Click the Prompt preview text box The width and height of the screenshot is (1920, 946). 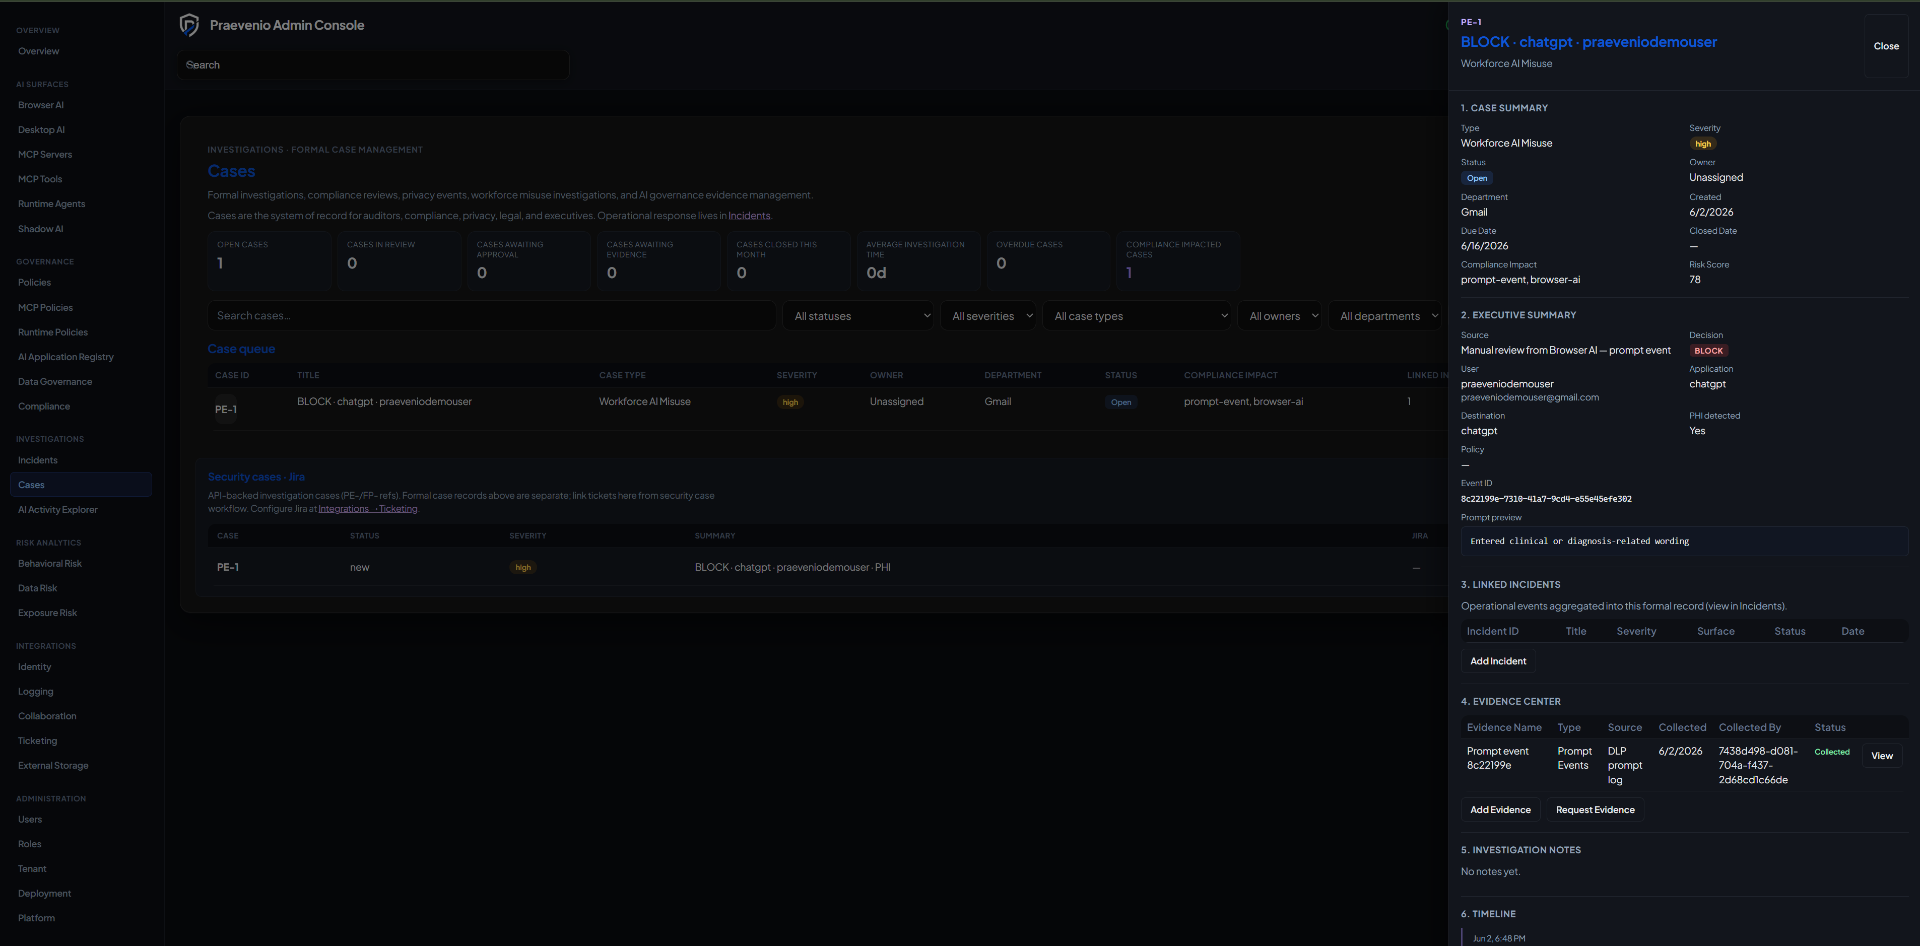pos(1684,541)
